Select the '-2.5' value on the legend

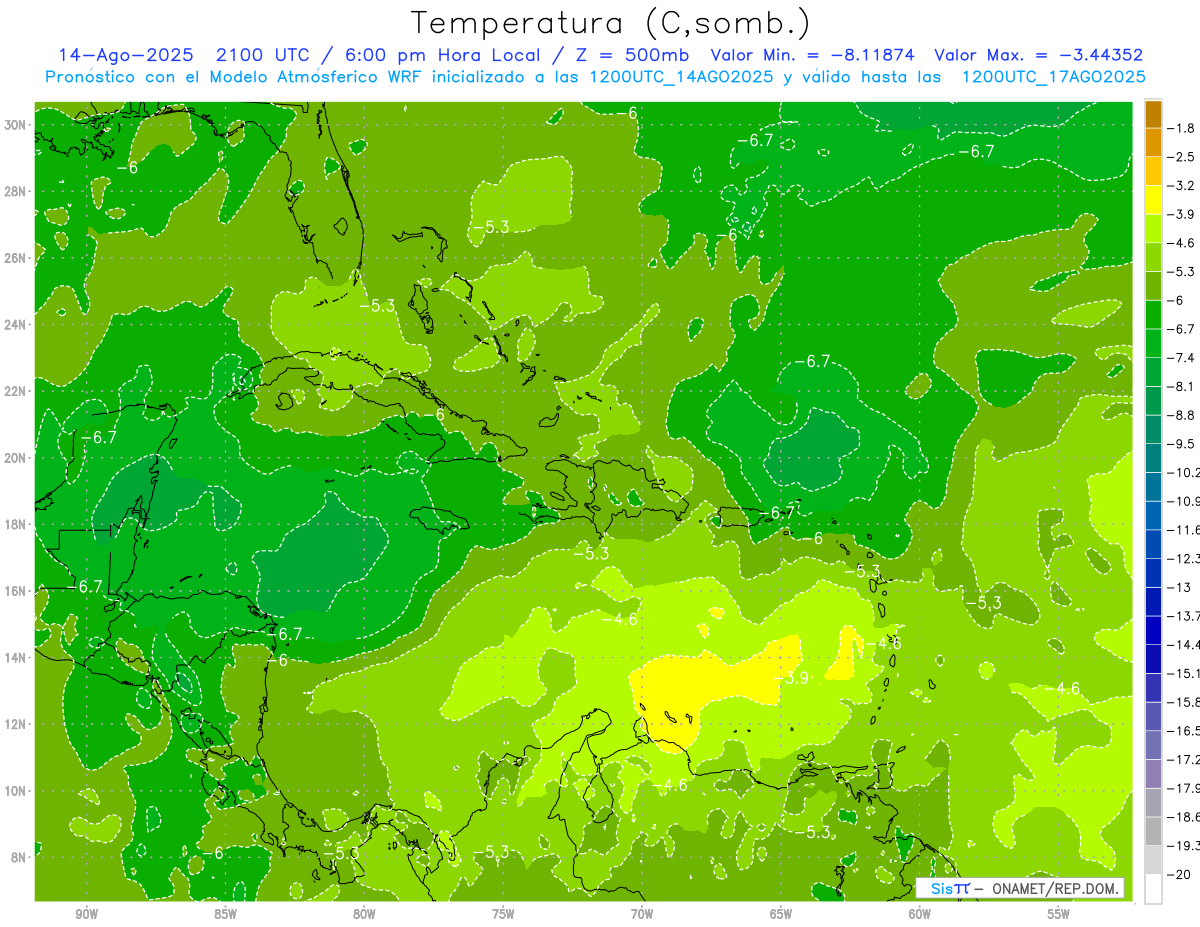click(x=1182, y=158)
